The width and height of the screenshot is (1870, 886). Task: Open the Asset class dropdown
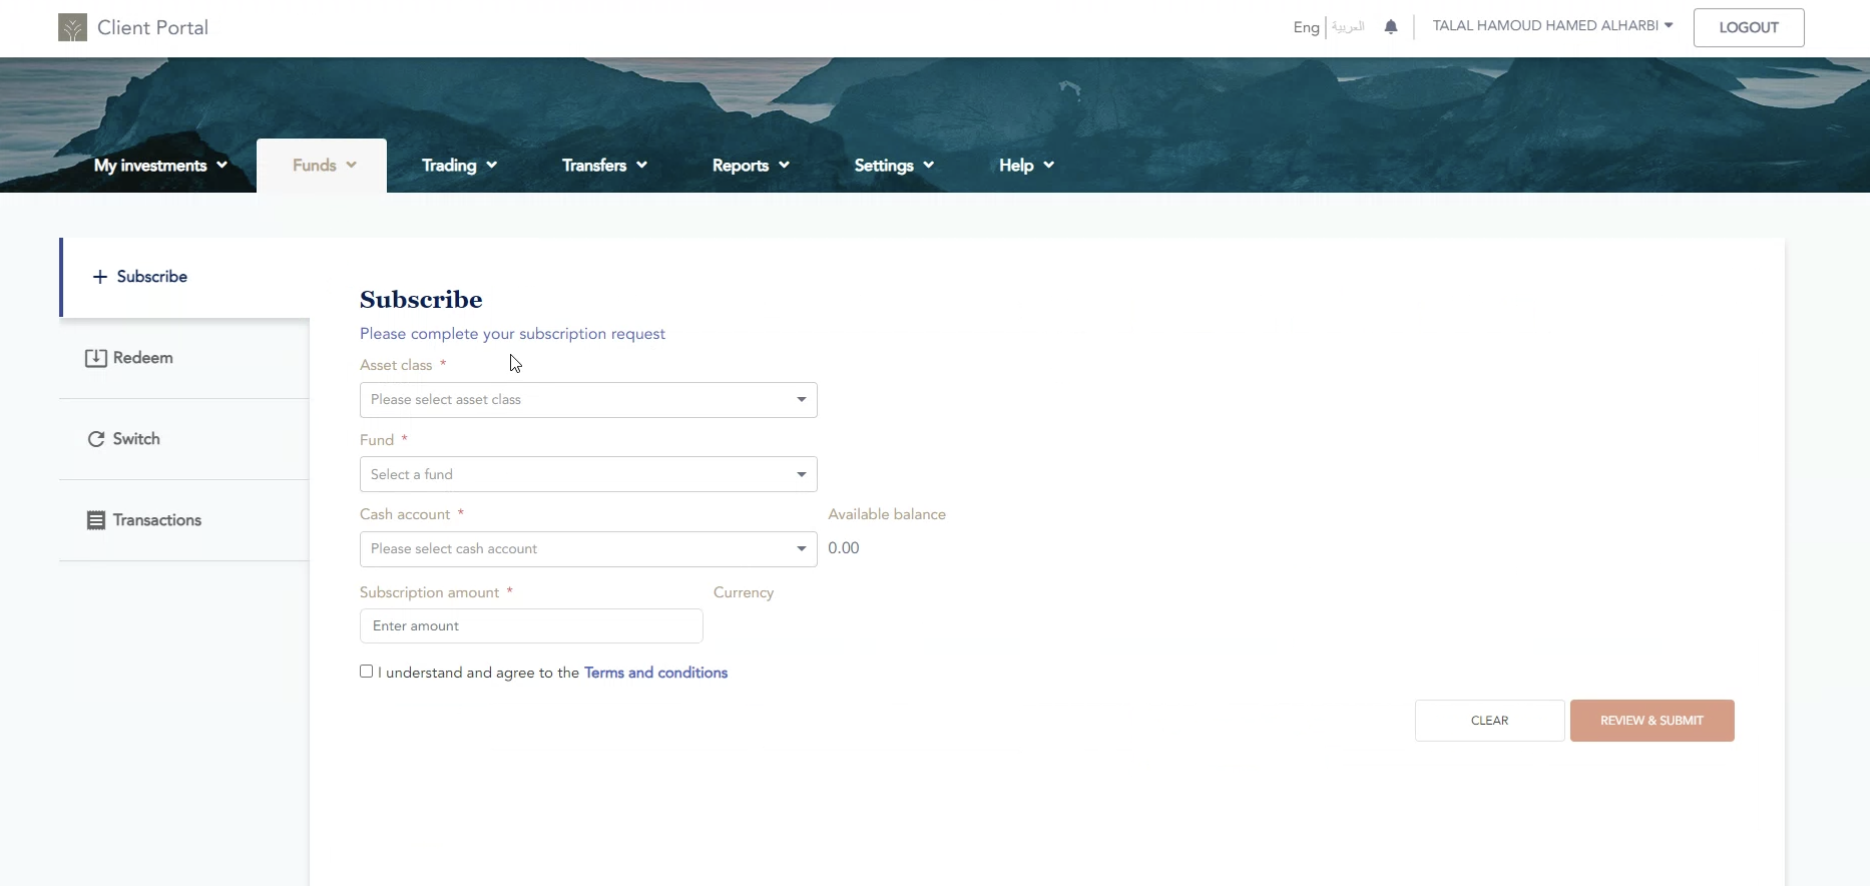pos(588,400)
